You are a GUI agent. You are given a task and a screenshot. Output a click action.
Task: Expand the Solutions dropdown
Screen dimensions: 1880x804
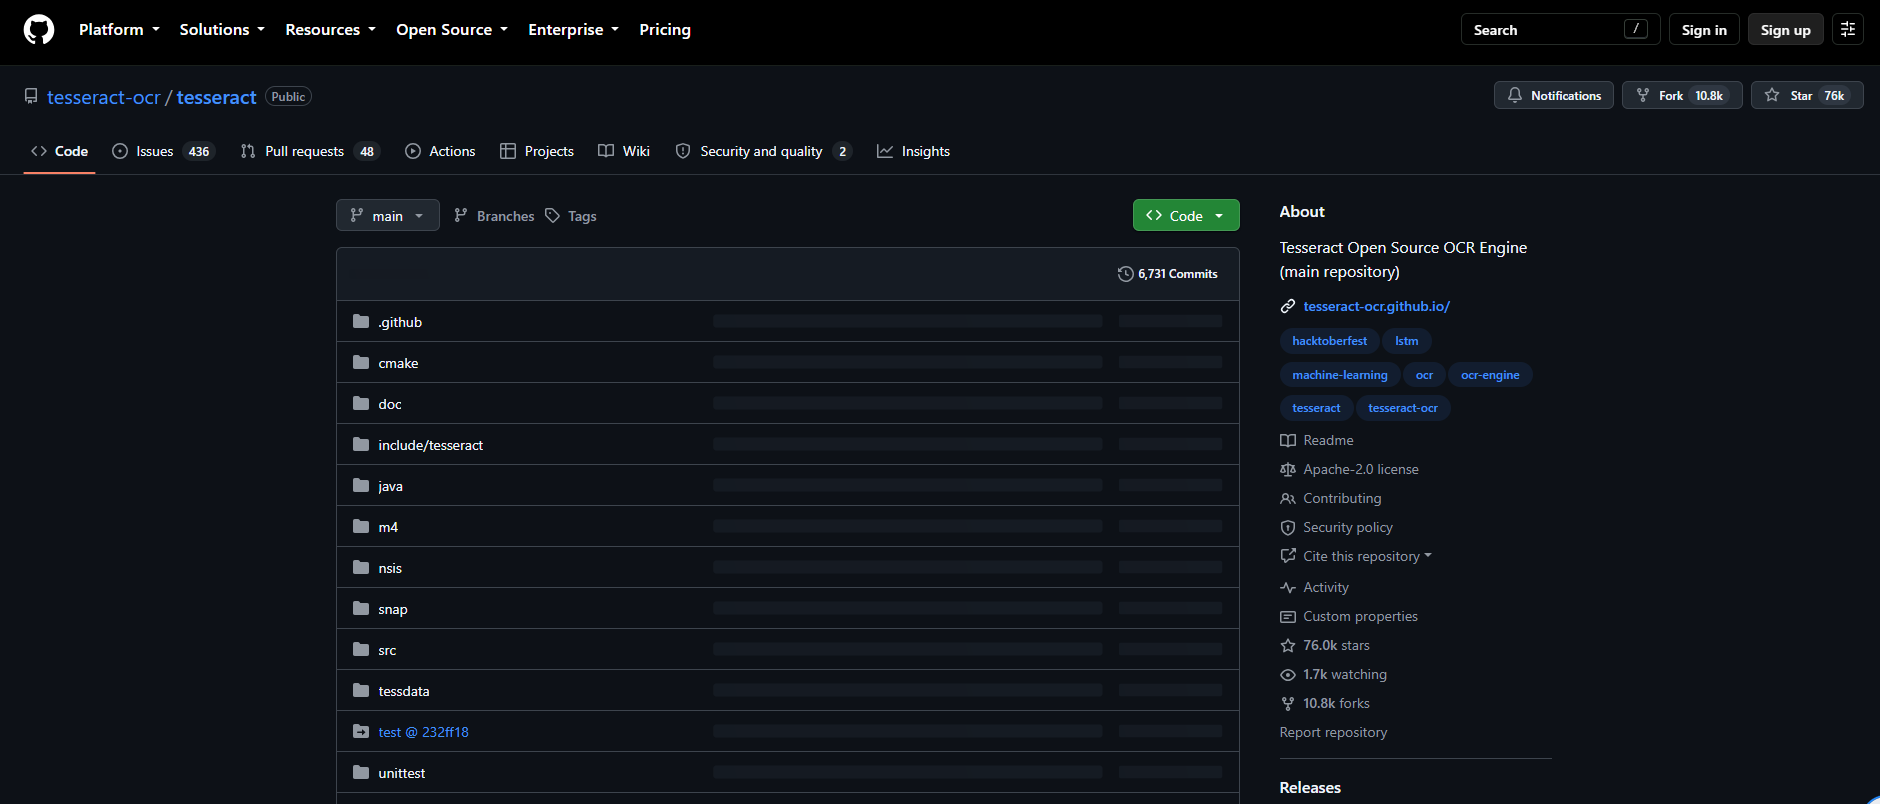[222, 30]
